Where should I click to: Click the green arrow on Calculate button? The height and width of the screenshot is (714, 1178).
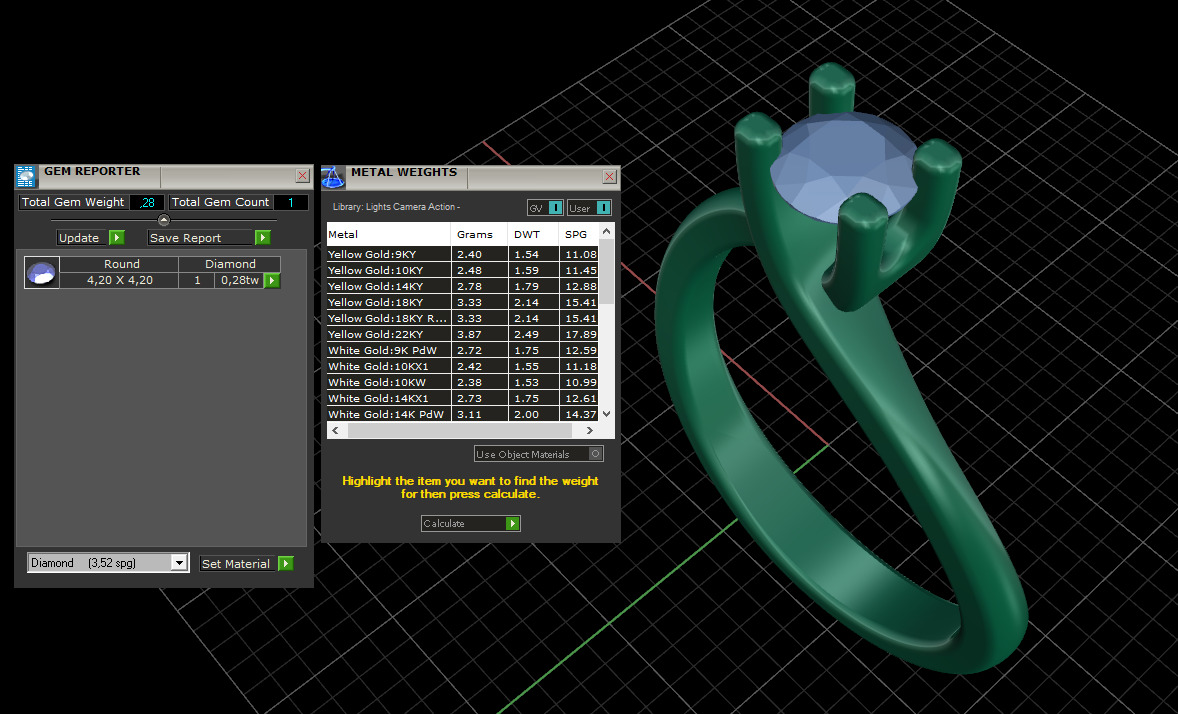tap(512, 523)
